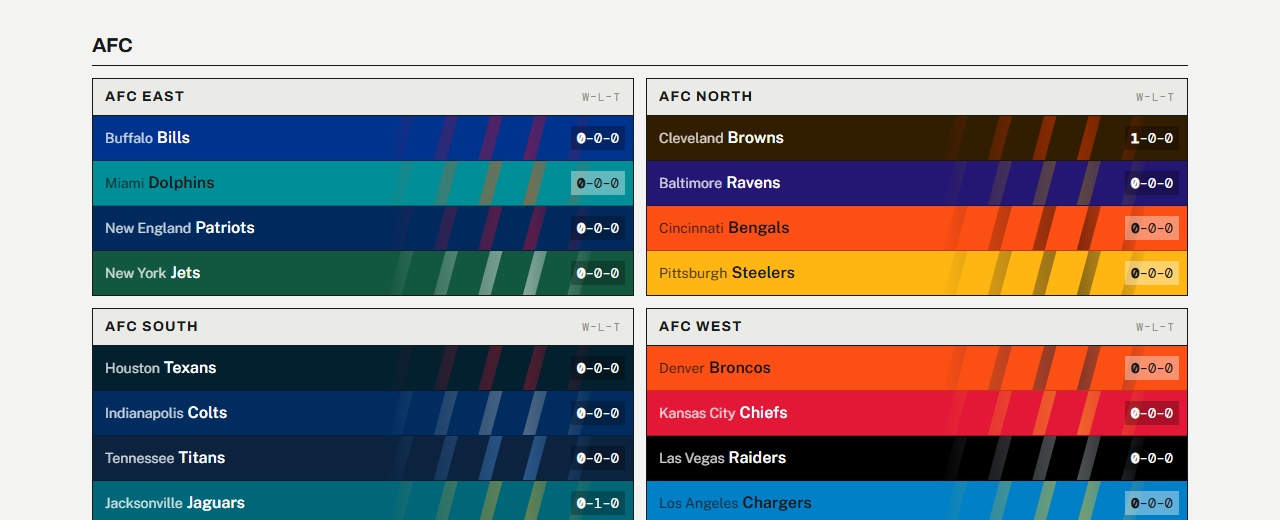Screen dimensions: 1280x520
Task: Choose the New York Jets row
Action: pyautogui.click(x=363, y=273)
